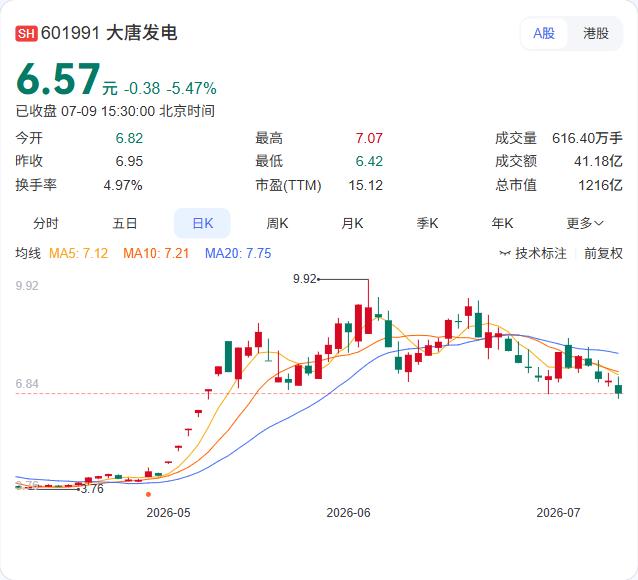This screenshot has width=638, height=580.
Task: Click the 2026-07 date axis label
Action: (558, 512)
